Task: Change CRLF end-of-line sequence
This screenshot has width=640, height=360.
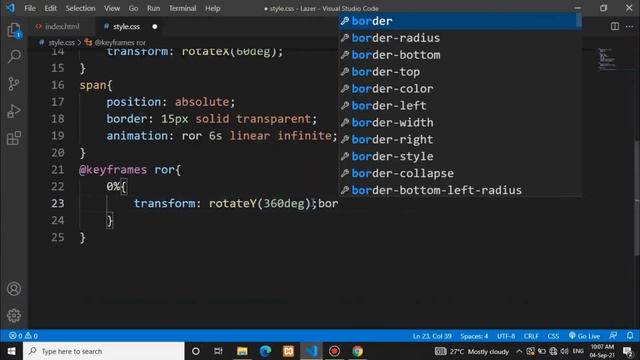Action: 531,336
